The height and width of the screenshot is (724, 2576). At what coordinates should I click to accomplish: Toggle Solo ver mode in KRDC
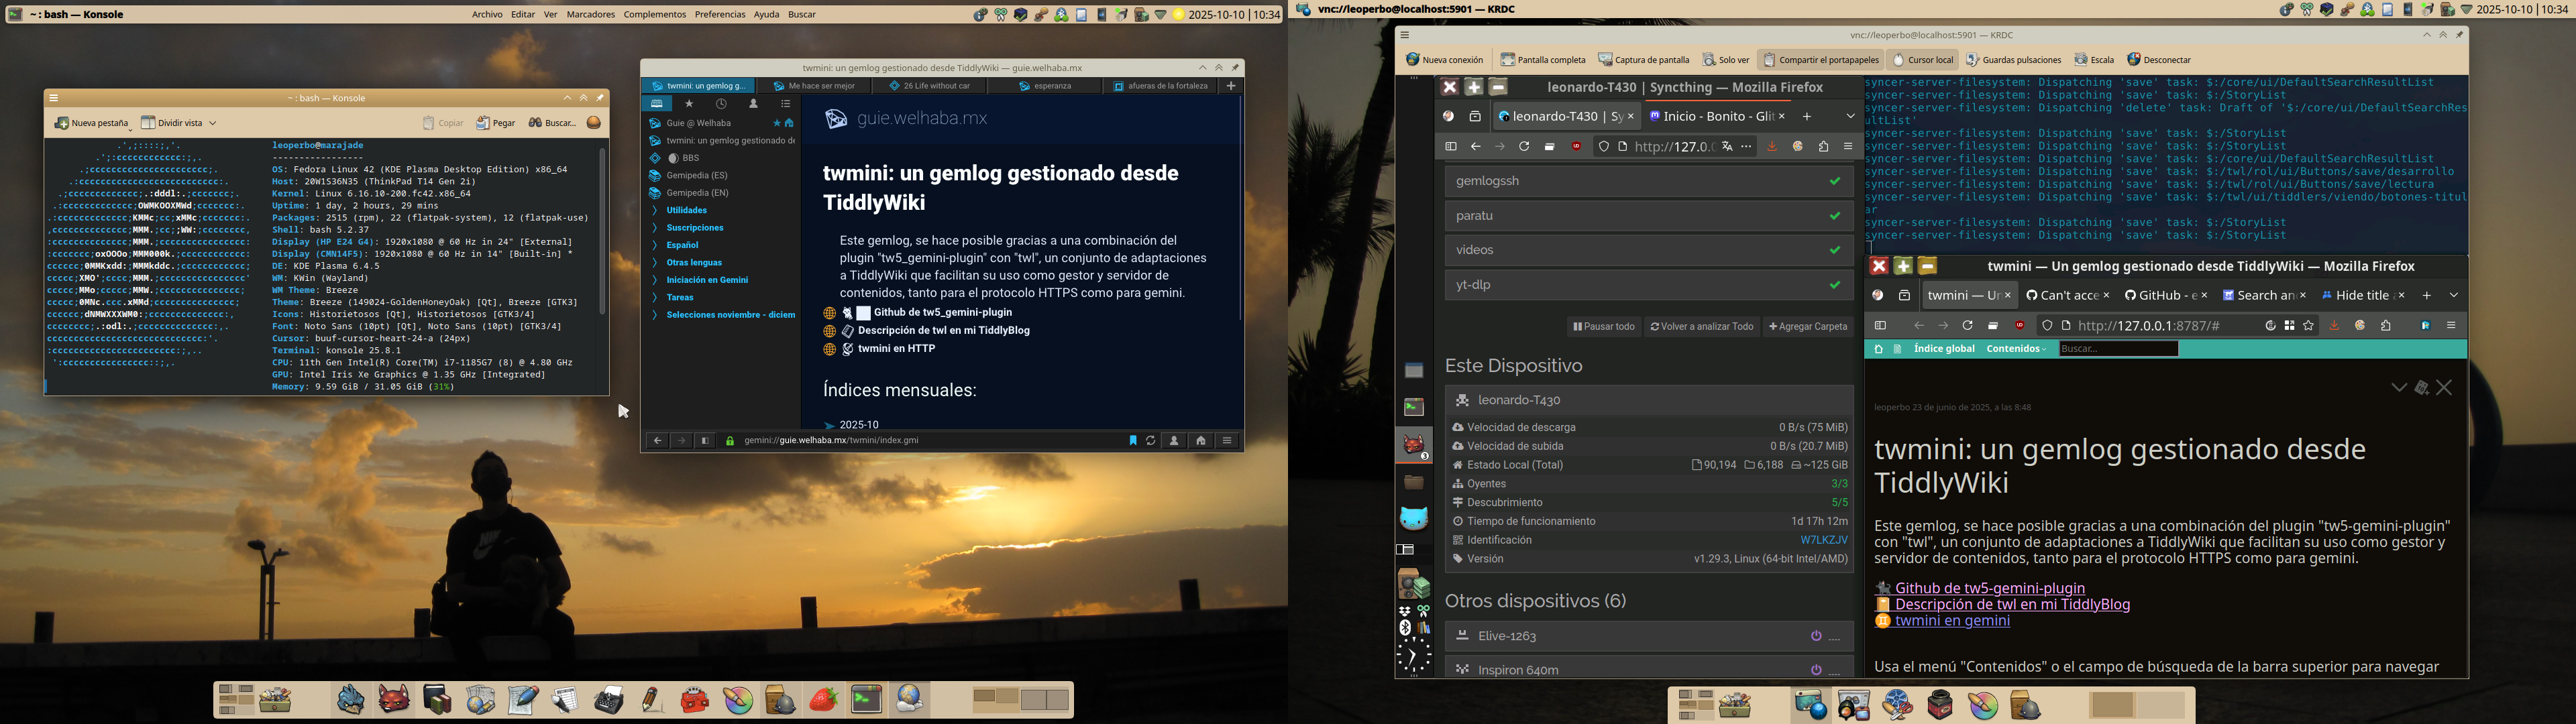(1726, 60)
